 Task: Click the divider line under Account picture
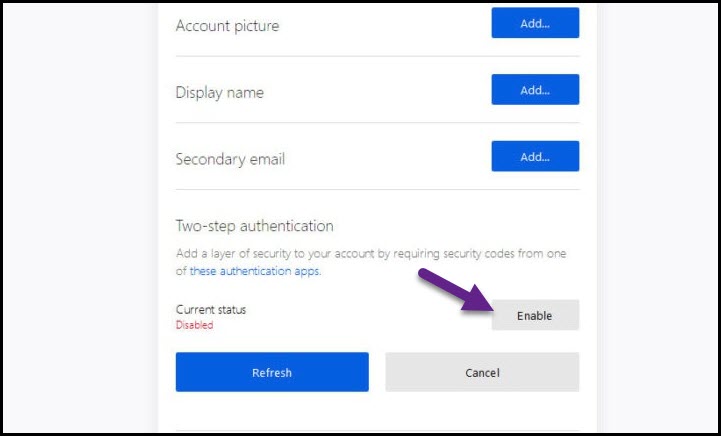tap(377, 56)
